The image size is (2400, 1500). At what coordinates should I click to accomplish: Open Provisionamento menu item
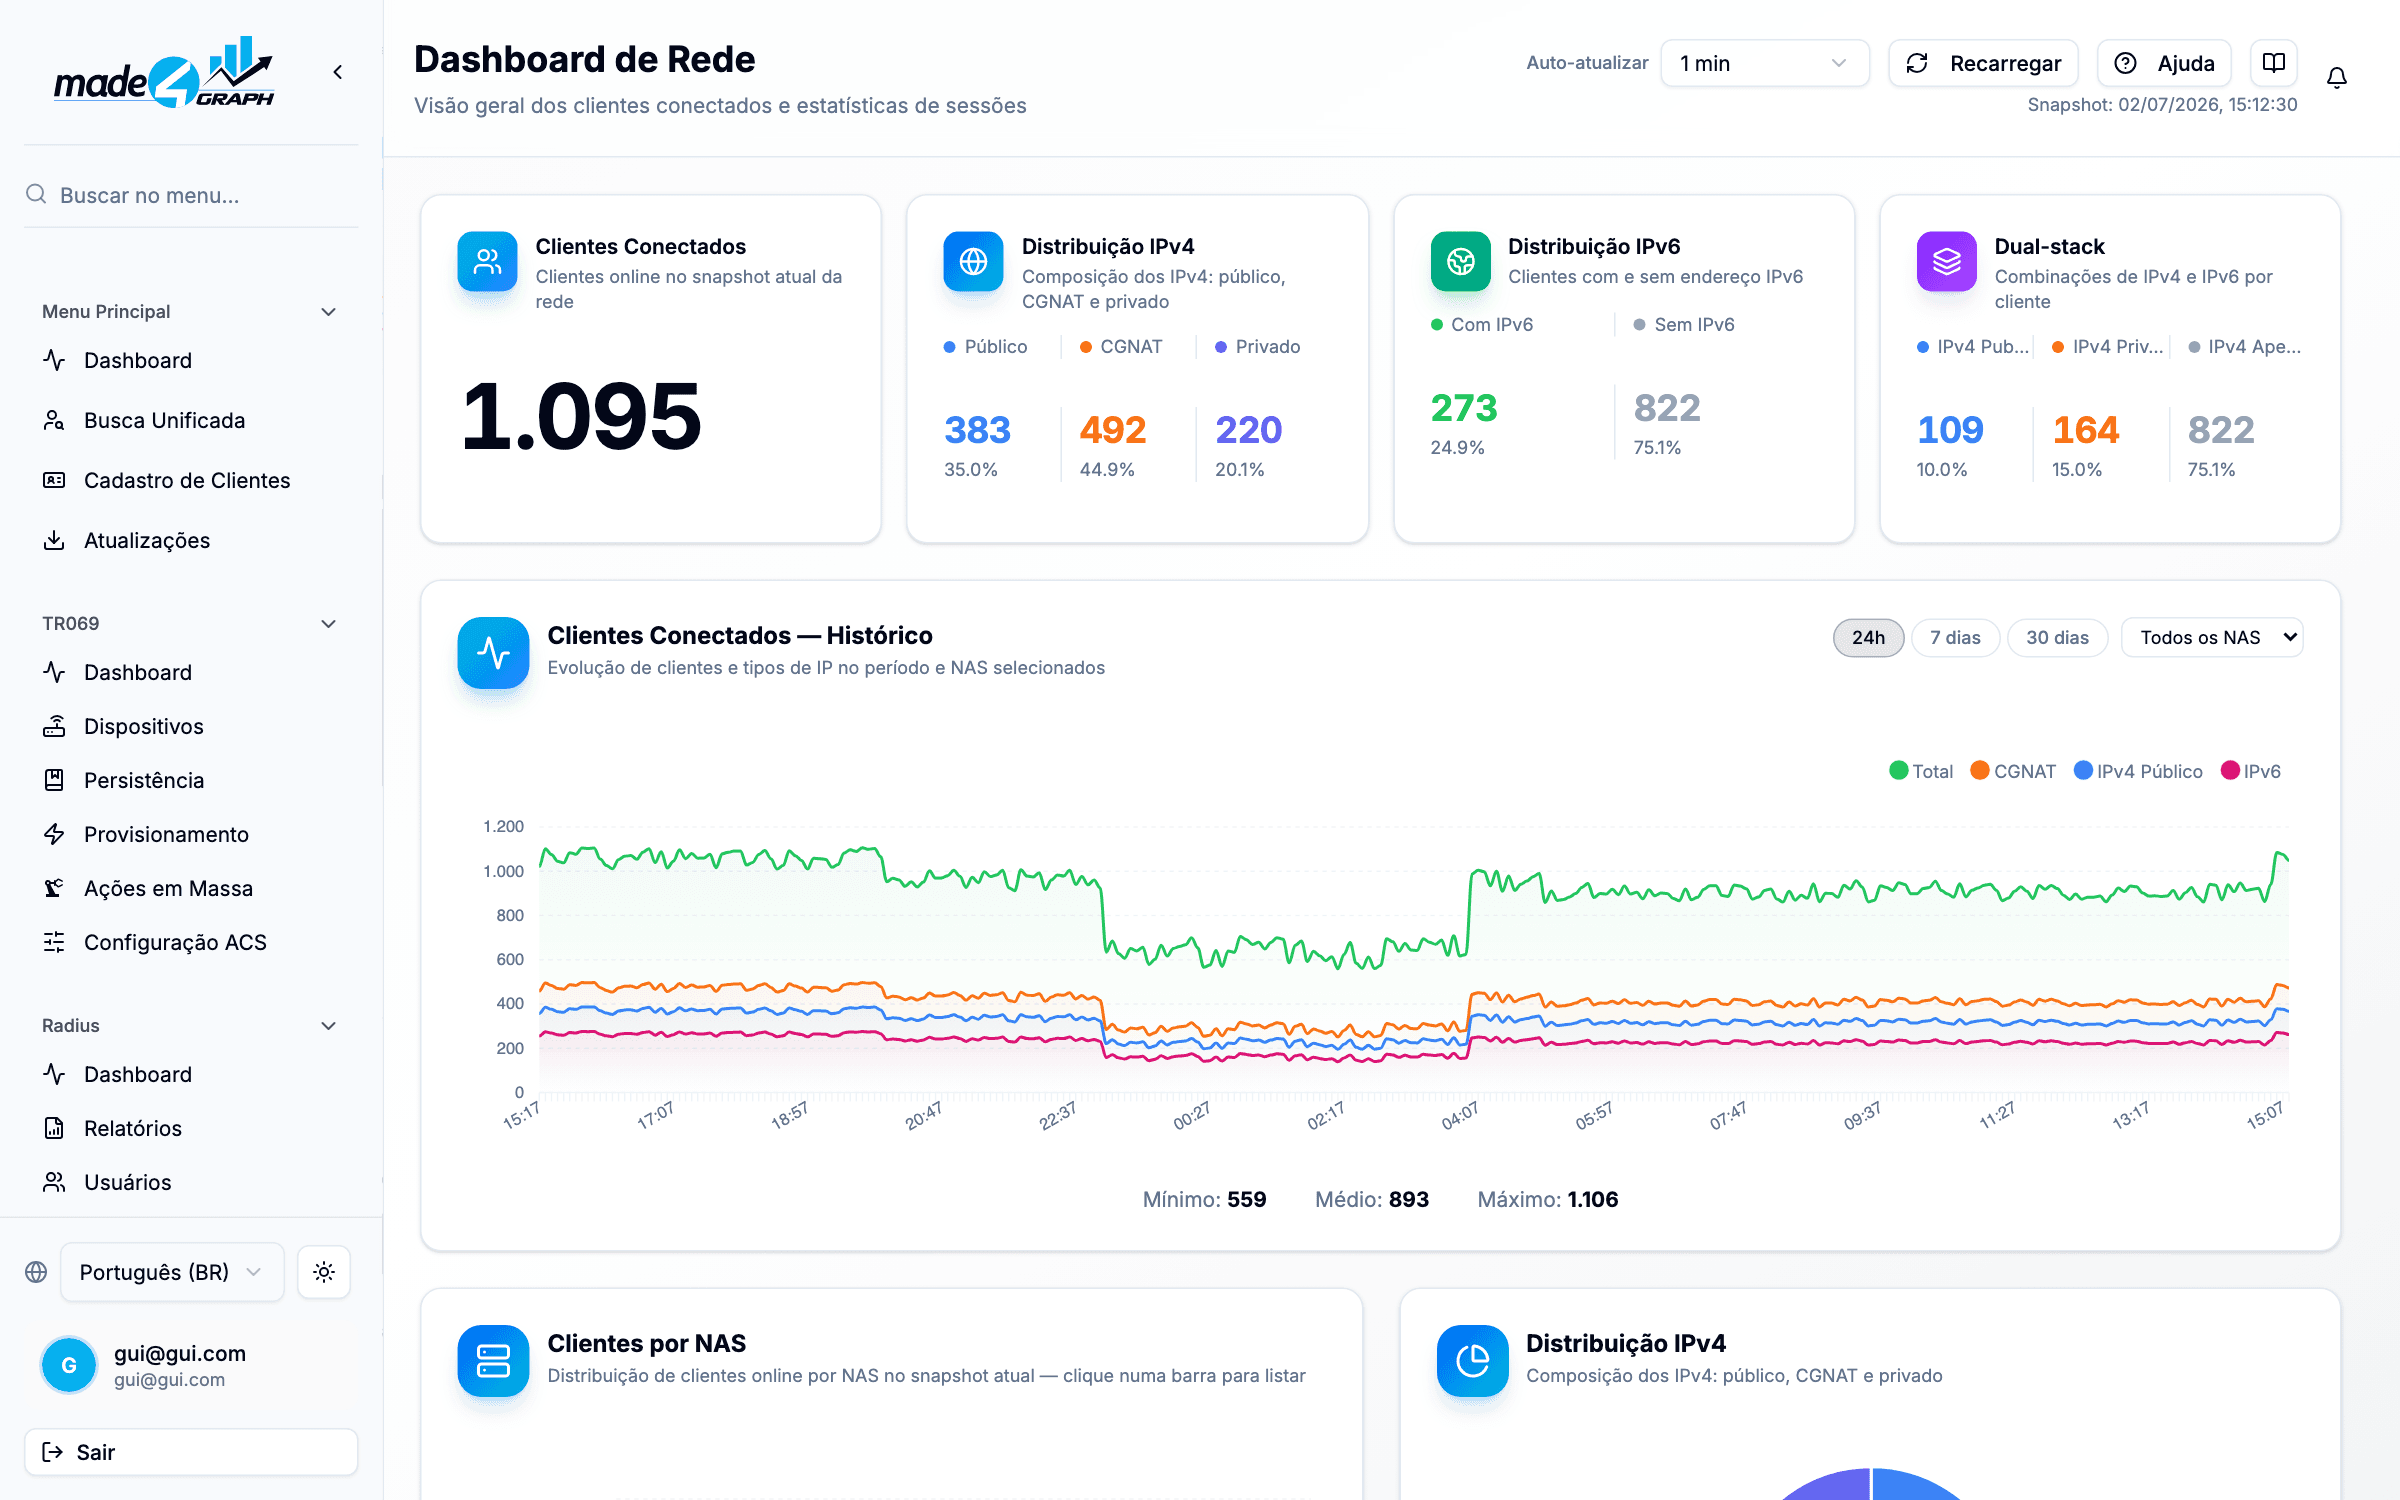click(x=190, y=834)
